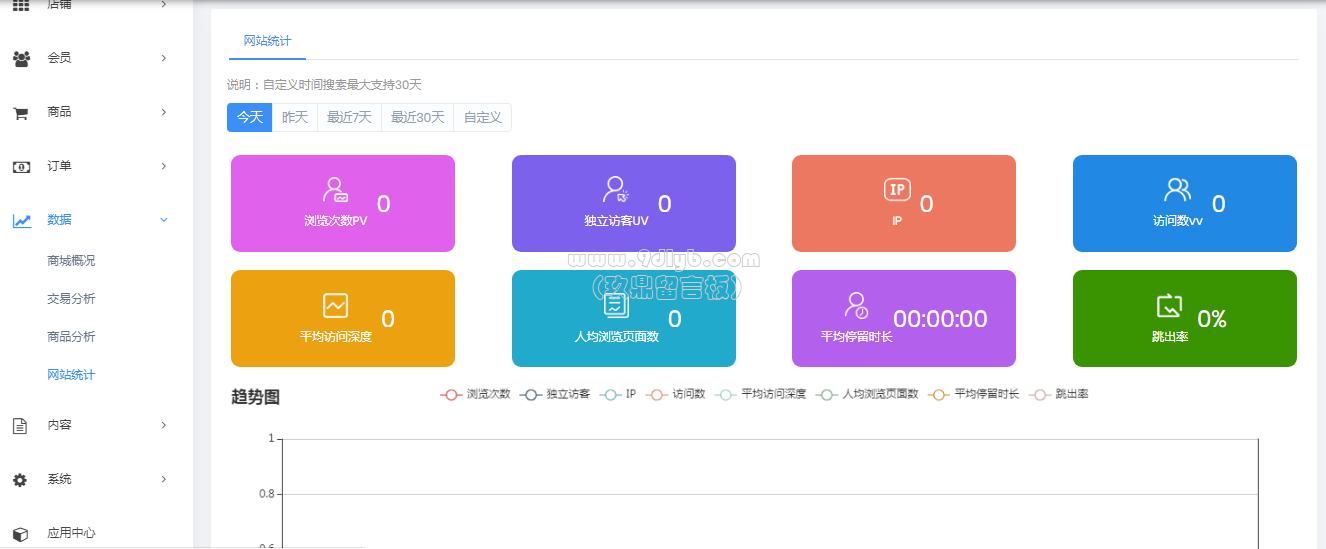Toggle the 浏览次数 series in chart legend
Viewport: 1326px width, 549px height.
pos(476,394)
